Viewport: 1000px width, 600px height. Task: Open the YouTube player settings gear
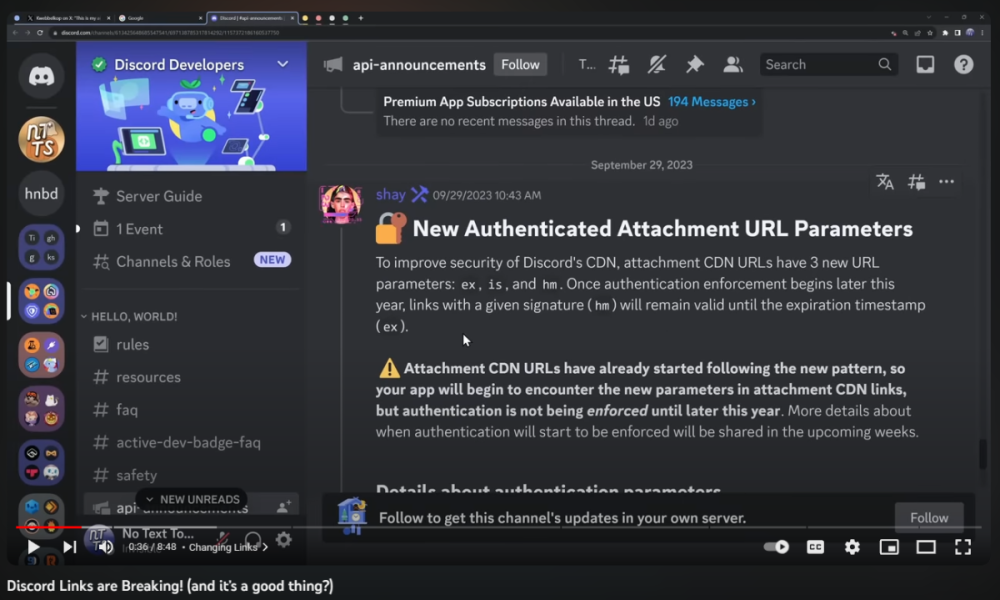[x=852, y=547]
